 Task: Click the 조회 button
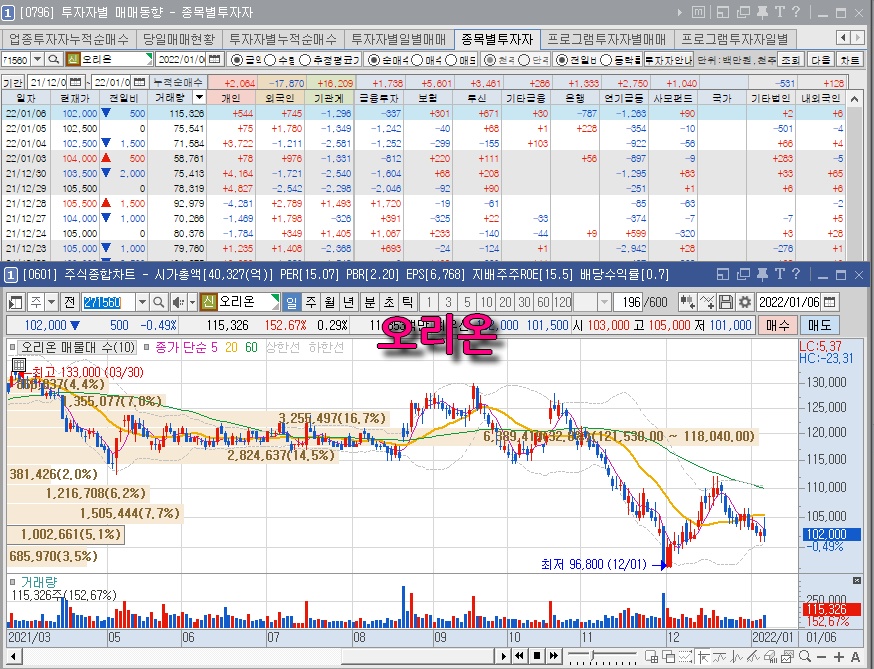pos(790,60)
